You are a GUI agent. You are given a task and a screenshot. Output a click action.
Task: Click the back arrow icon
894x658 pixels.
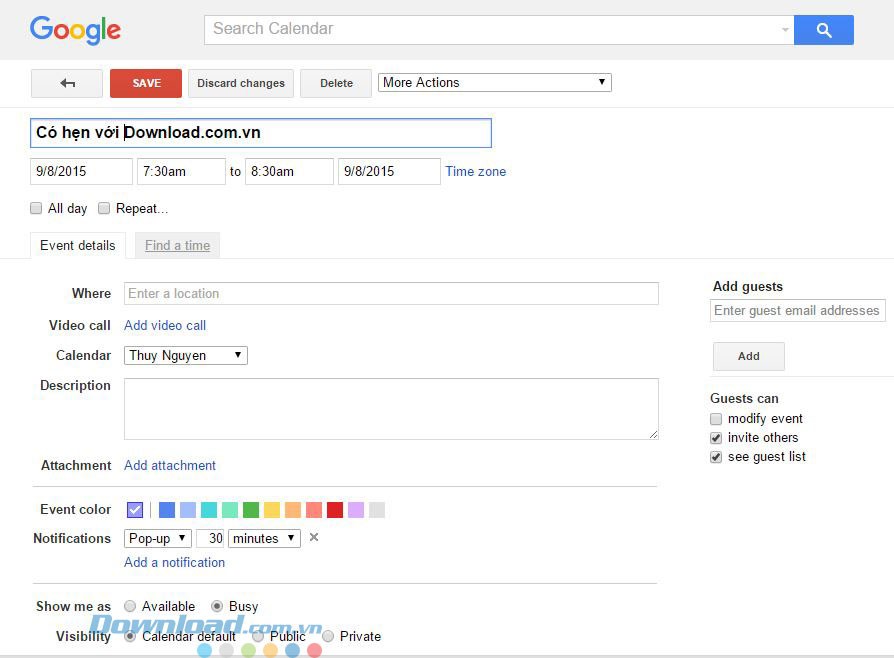click(x=66, y=83)
